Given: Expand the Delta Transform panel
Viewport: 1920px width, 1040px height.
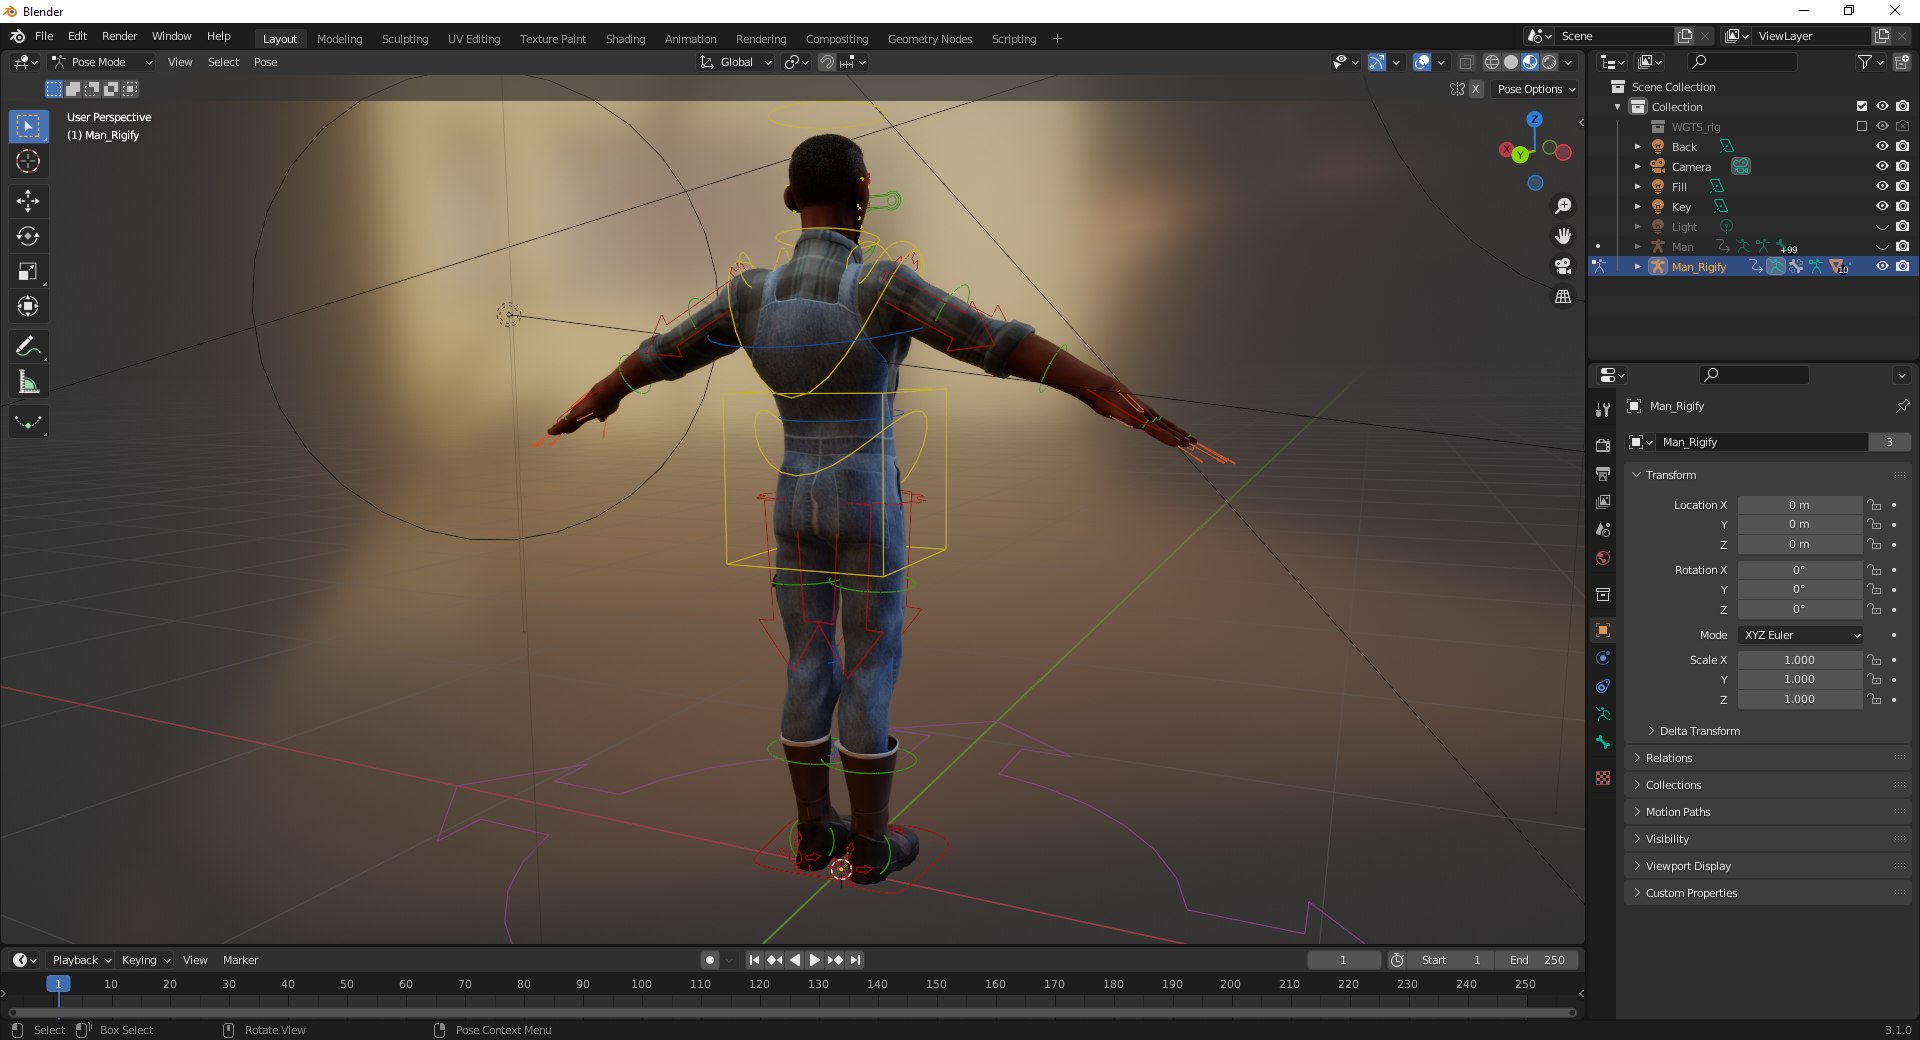Looking at the screenshot, I should pyautogui.click(x=1699, y=731).
